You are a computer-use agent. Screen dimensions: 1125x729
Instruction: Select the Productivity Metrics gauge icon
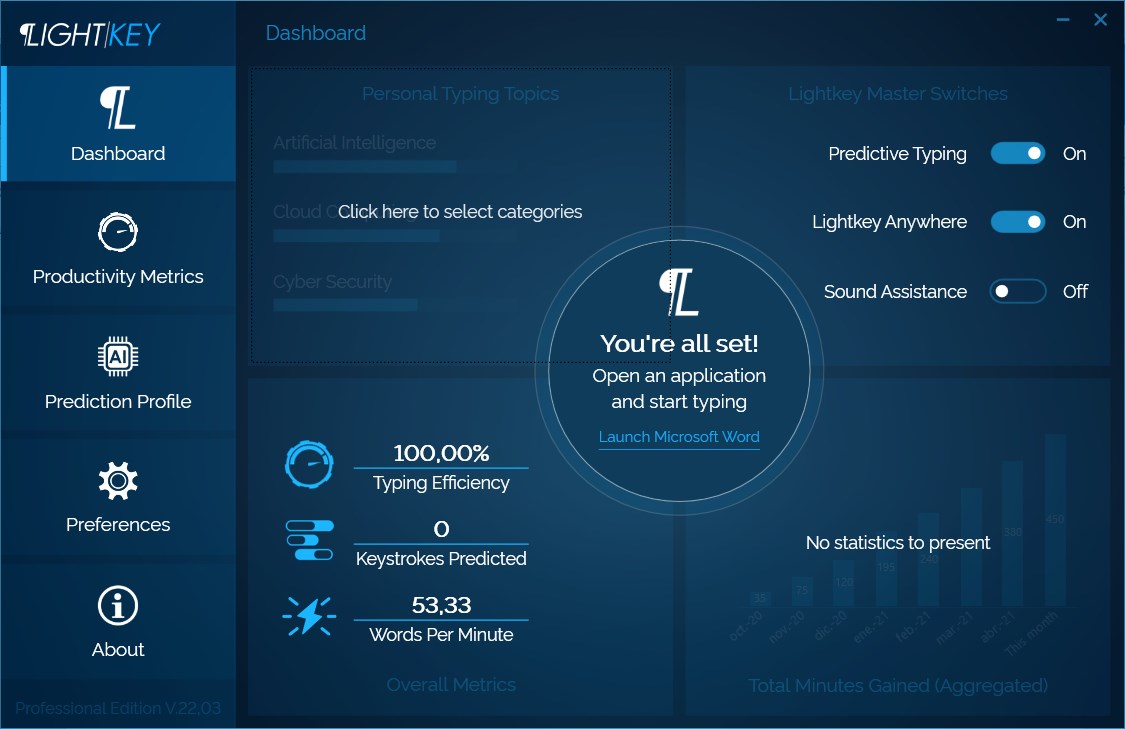(118, 232)
